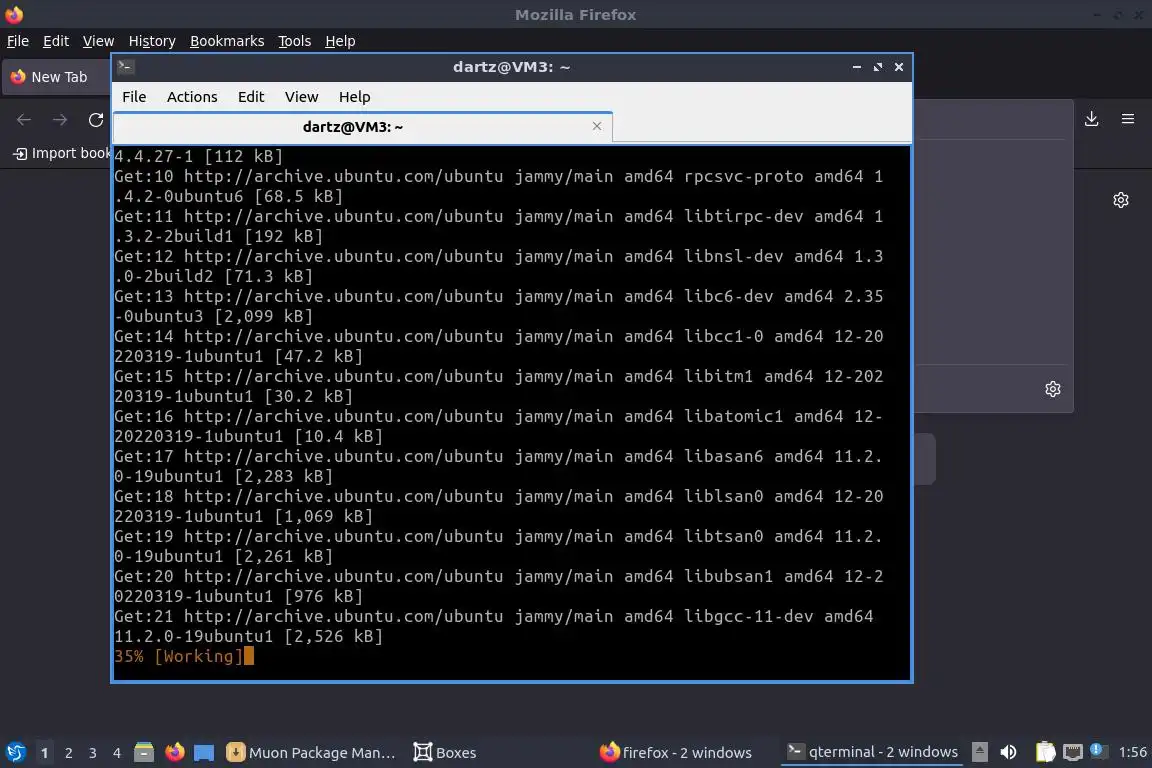Open Firefox downloads panel
This screenshot has height=768, width=1152.
[1092, 119]
